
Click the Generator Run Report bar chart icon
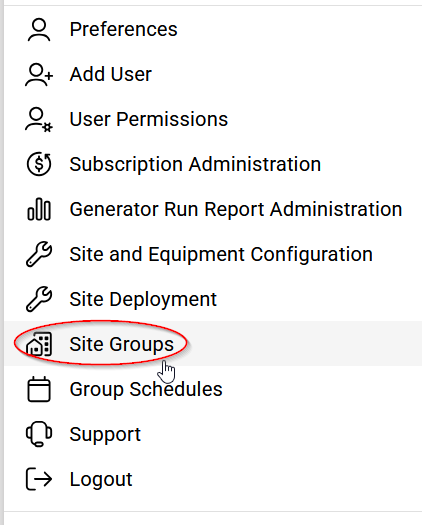point(39,209)
